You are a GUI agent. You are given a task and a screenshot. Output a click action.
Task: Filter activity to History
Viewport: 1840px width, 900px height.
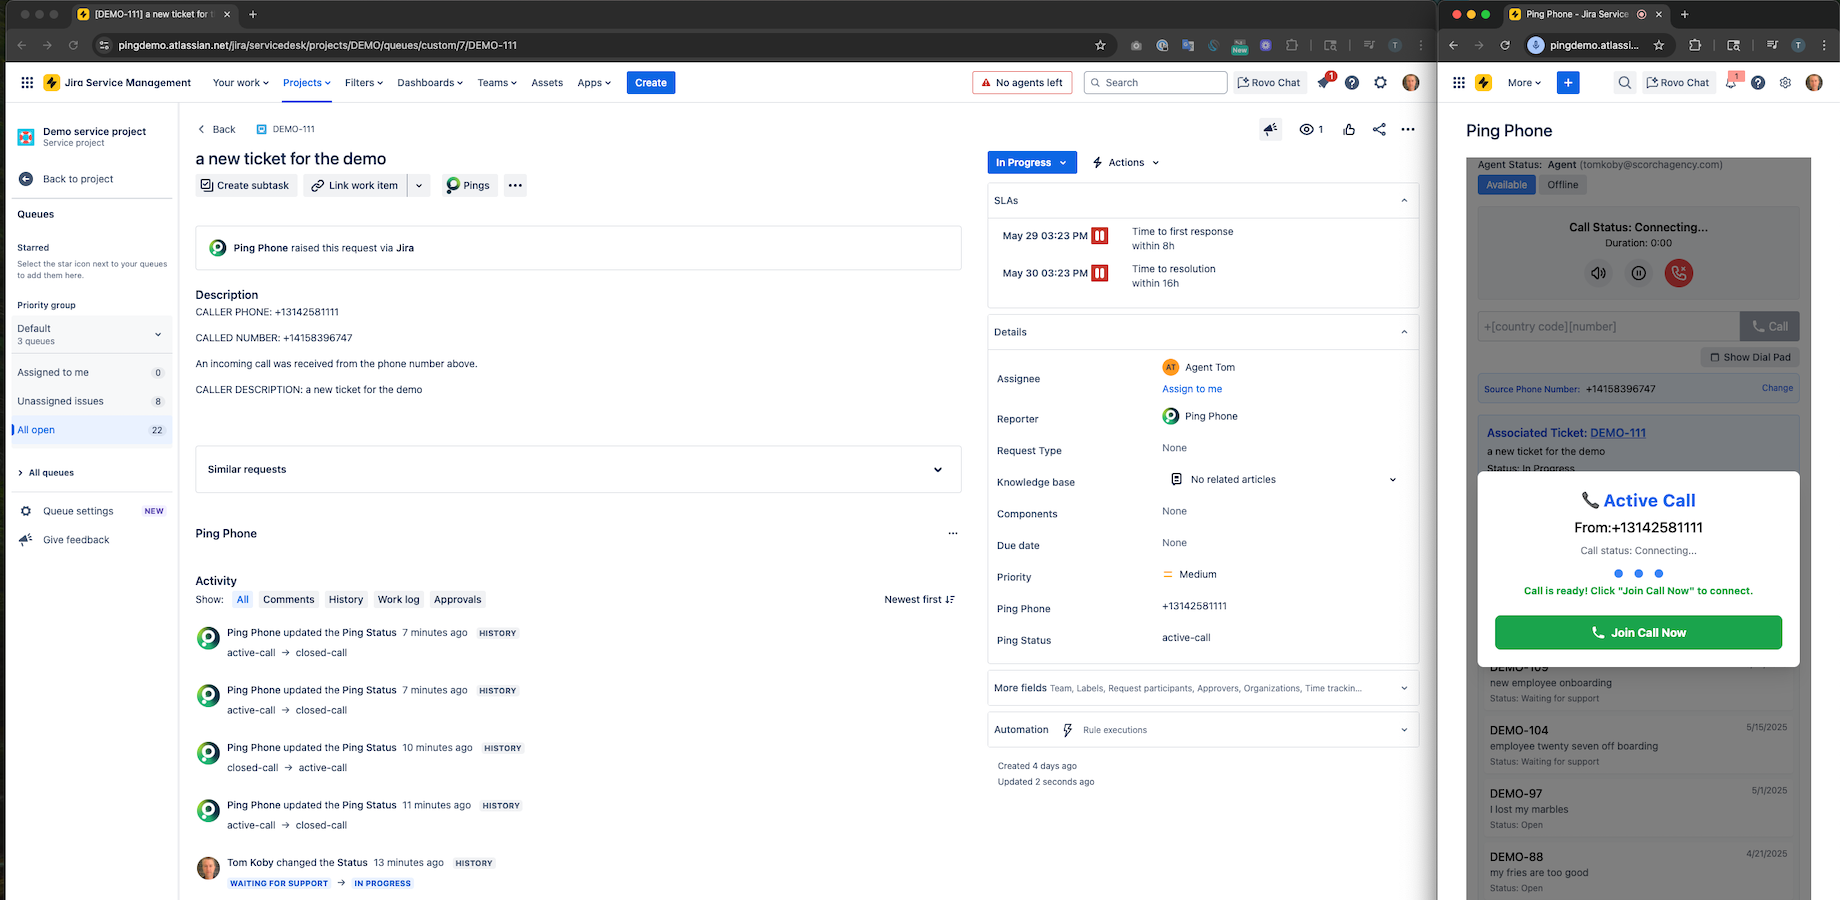point(346,600)
